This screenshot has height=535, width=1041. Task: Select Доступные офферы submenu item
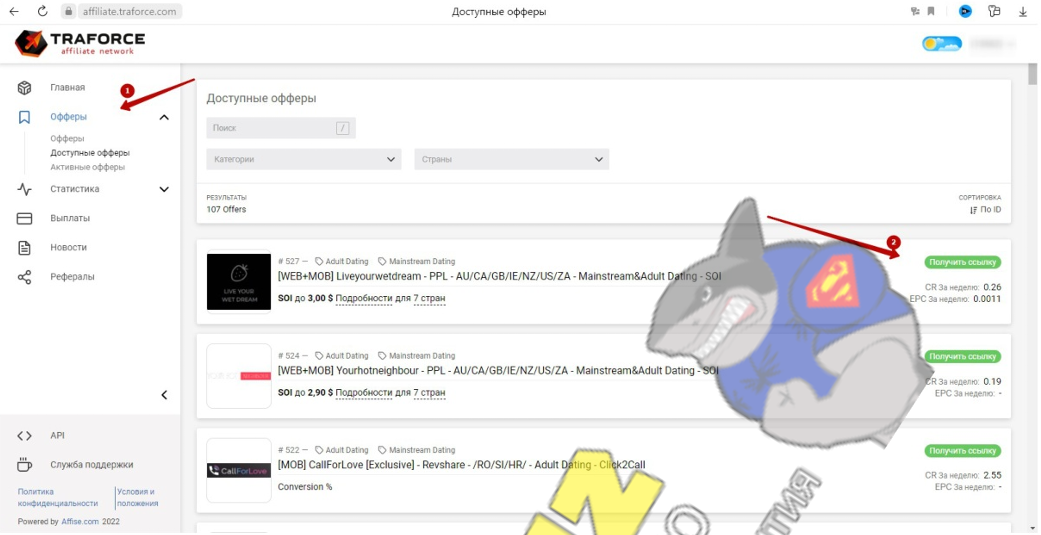click(90, 153)
